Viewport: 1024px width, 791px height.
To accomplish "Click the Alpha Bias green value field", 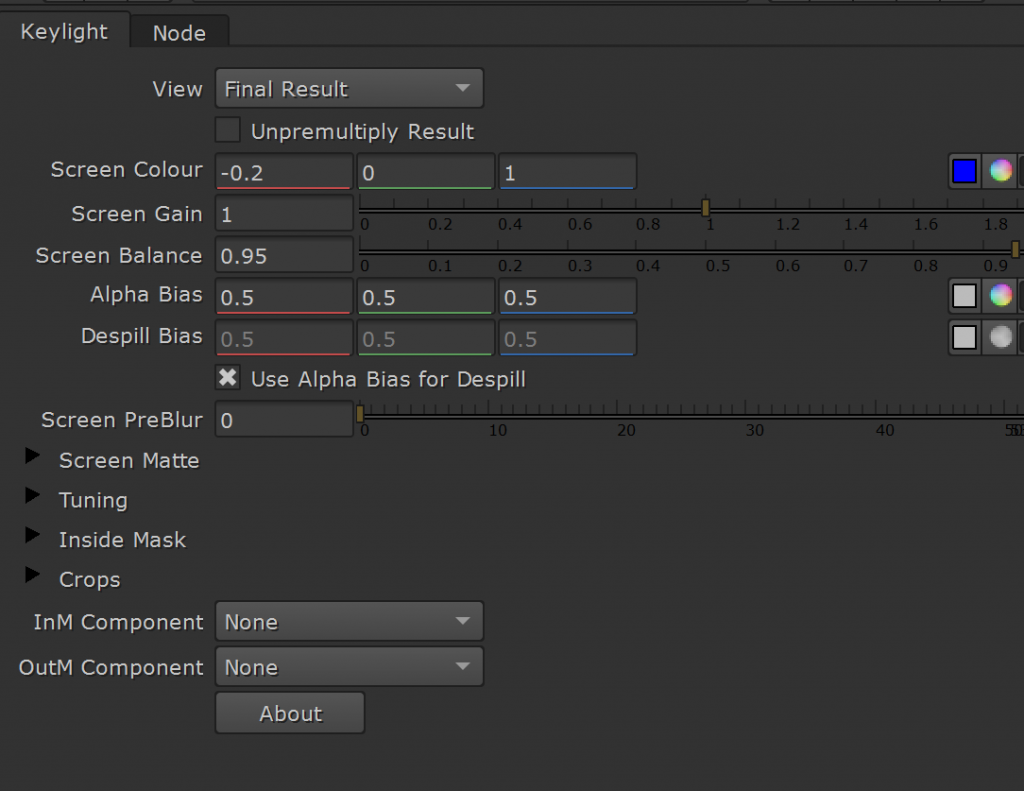I will [426, 297].
